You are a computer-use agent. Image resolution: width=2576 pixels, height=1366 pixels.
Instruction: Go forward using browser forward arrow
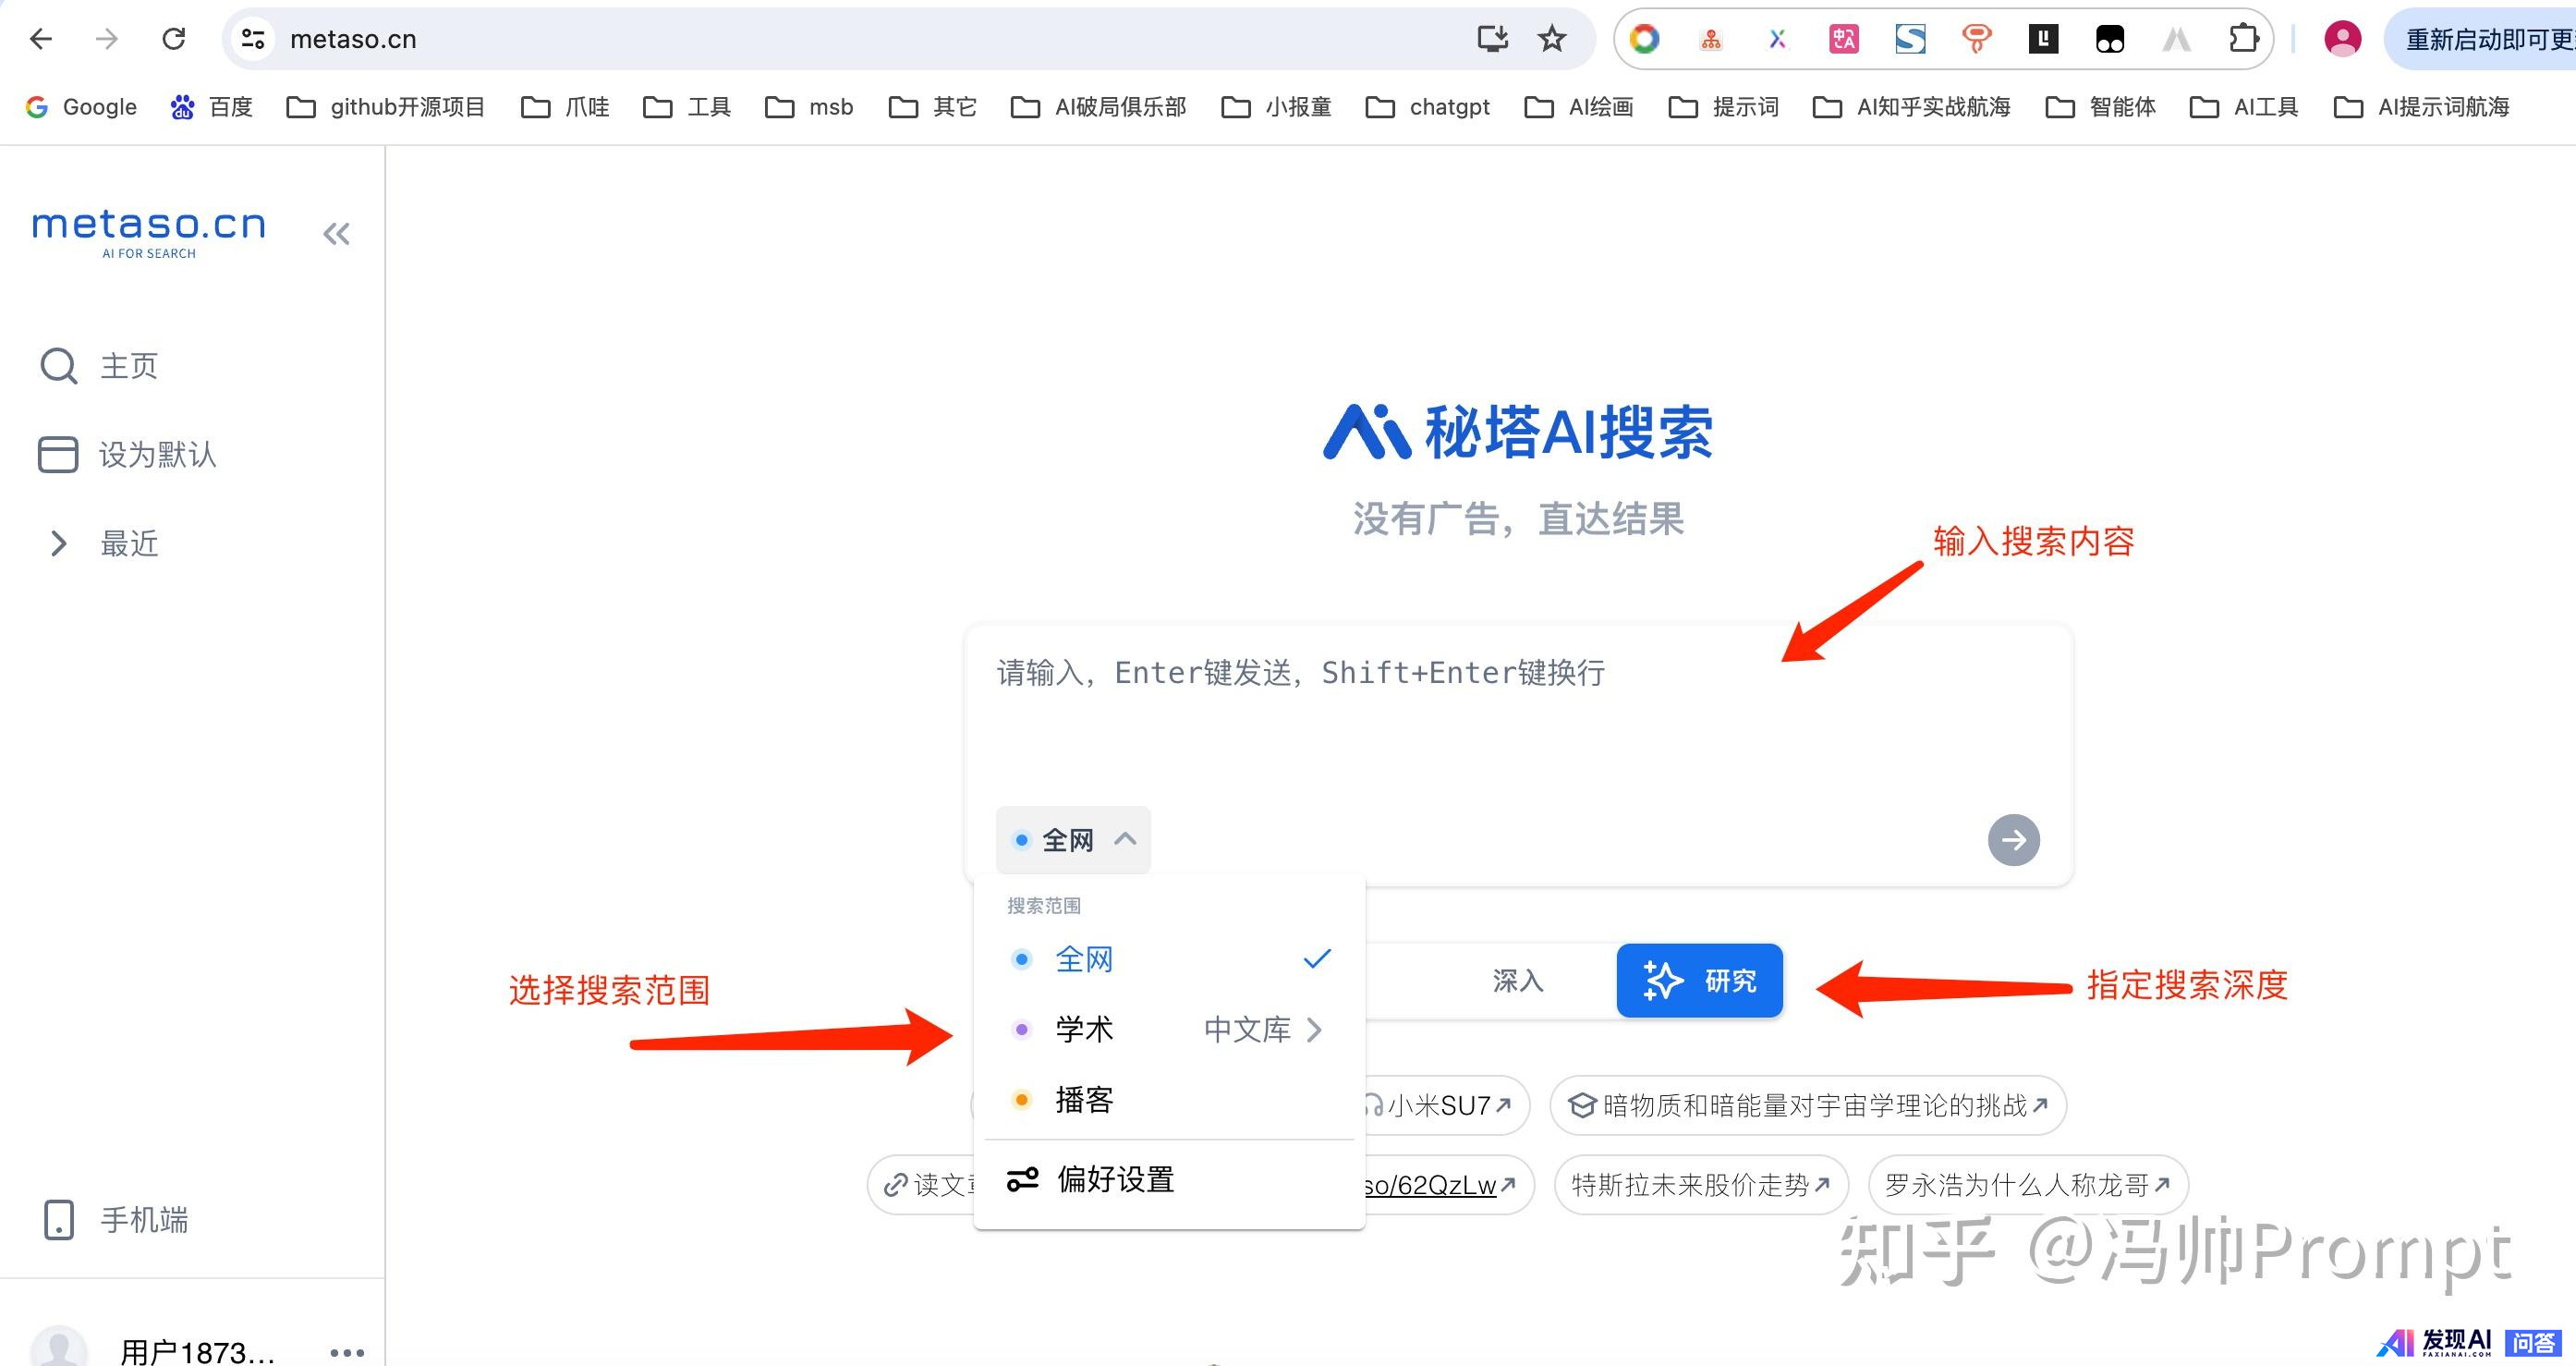pyautogui.click(x=106, y=39)
